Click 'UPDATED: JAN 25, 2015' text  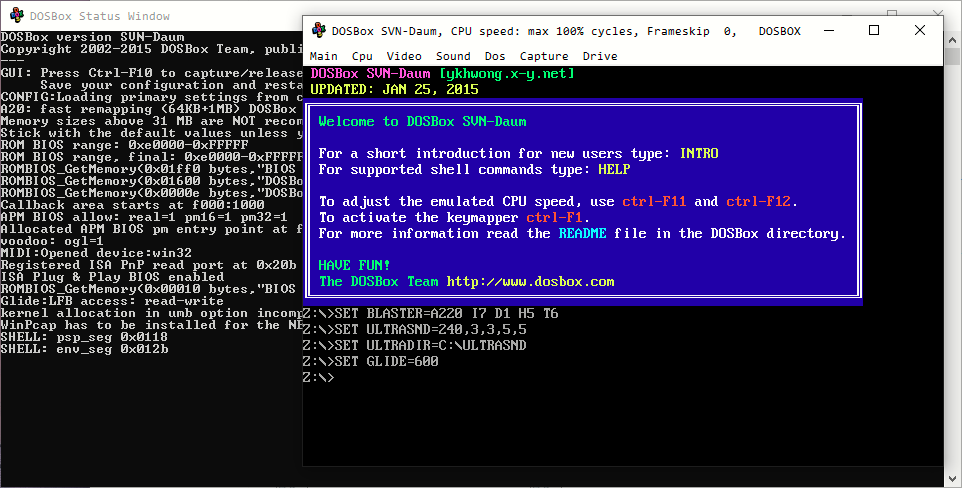394,90
